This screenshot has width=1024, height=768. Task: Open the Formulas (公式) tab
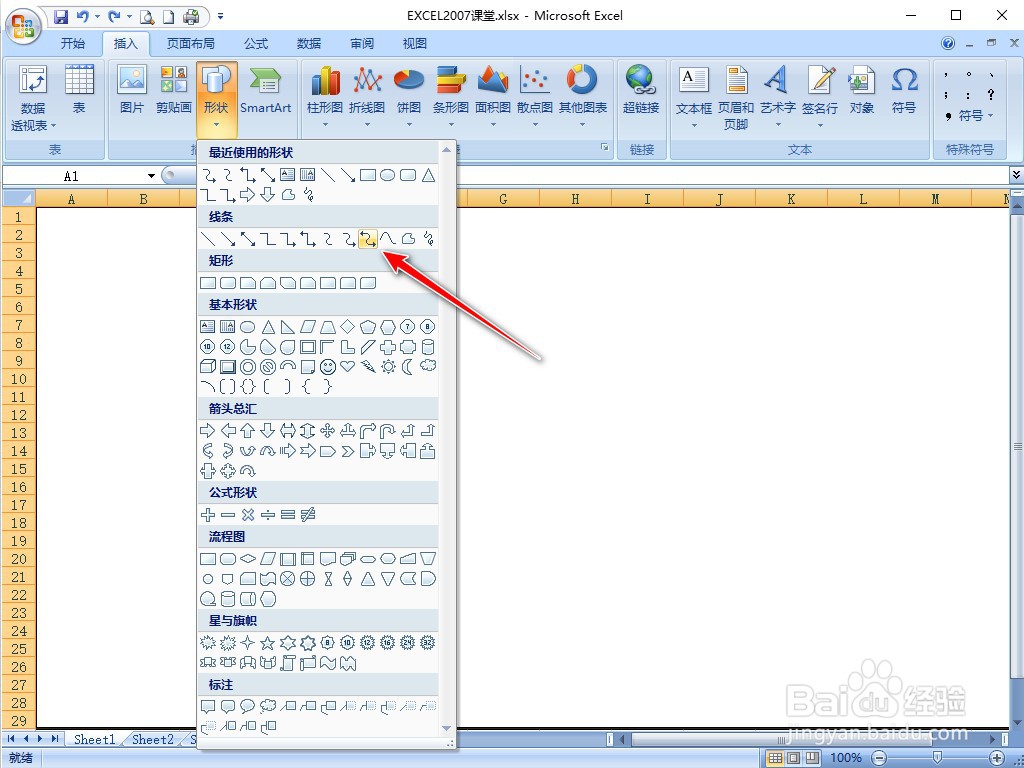[256, 44]
